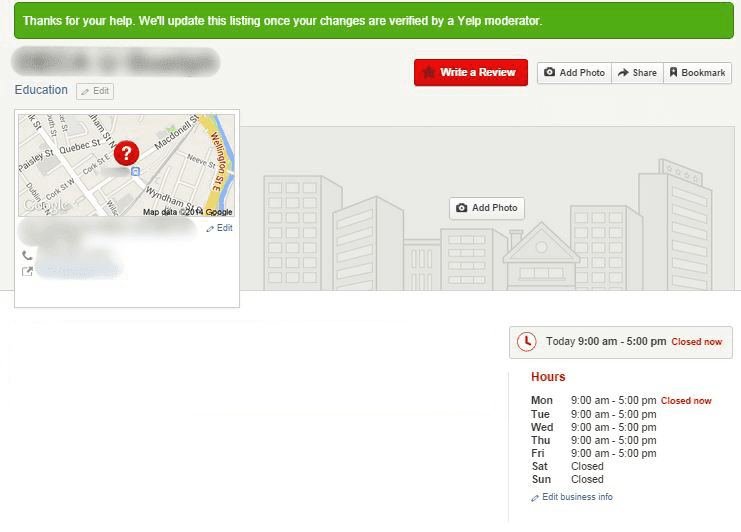This screenshot has height=532, width=741.
Task: Open the Education category link
Action: (41, 90)
